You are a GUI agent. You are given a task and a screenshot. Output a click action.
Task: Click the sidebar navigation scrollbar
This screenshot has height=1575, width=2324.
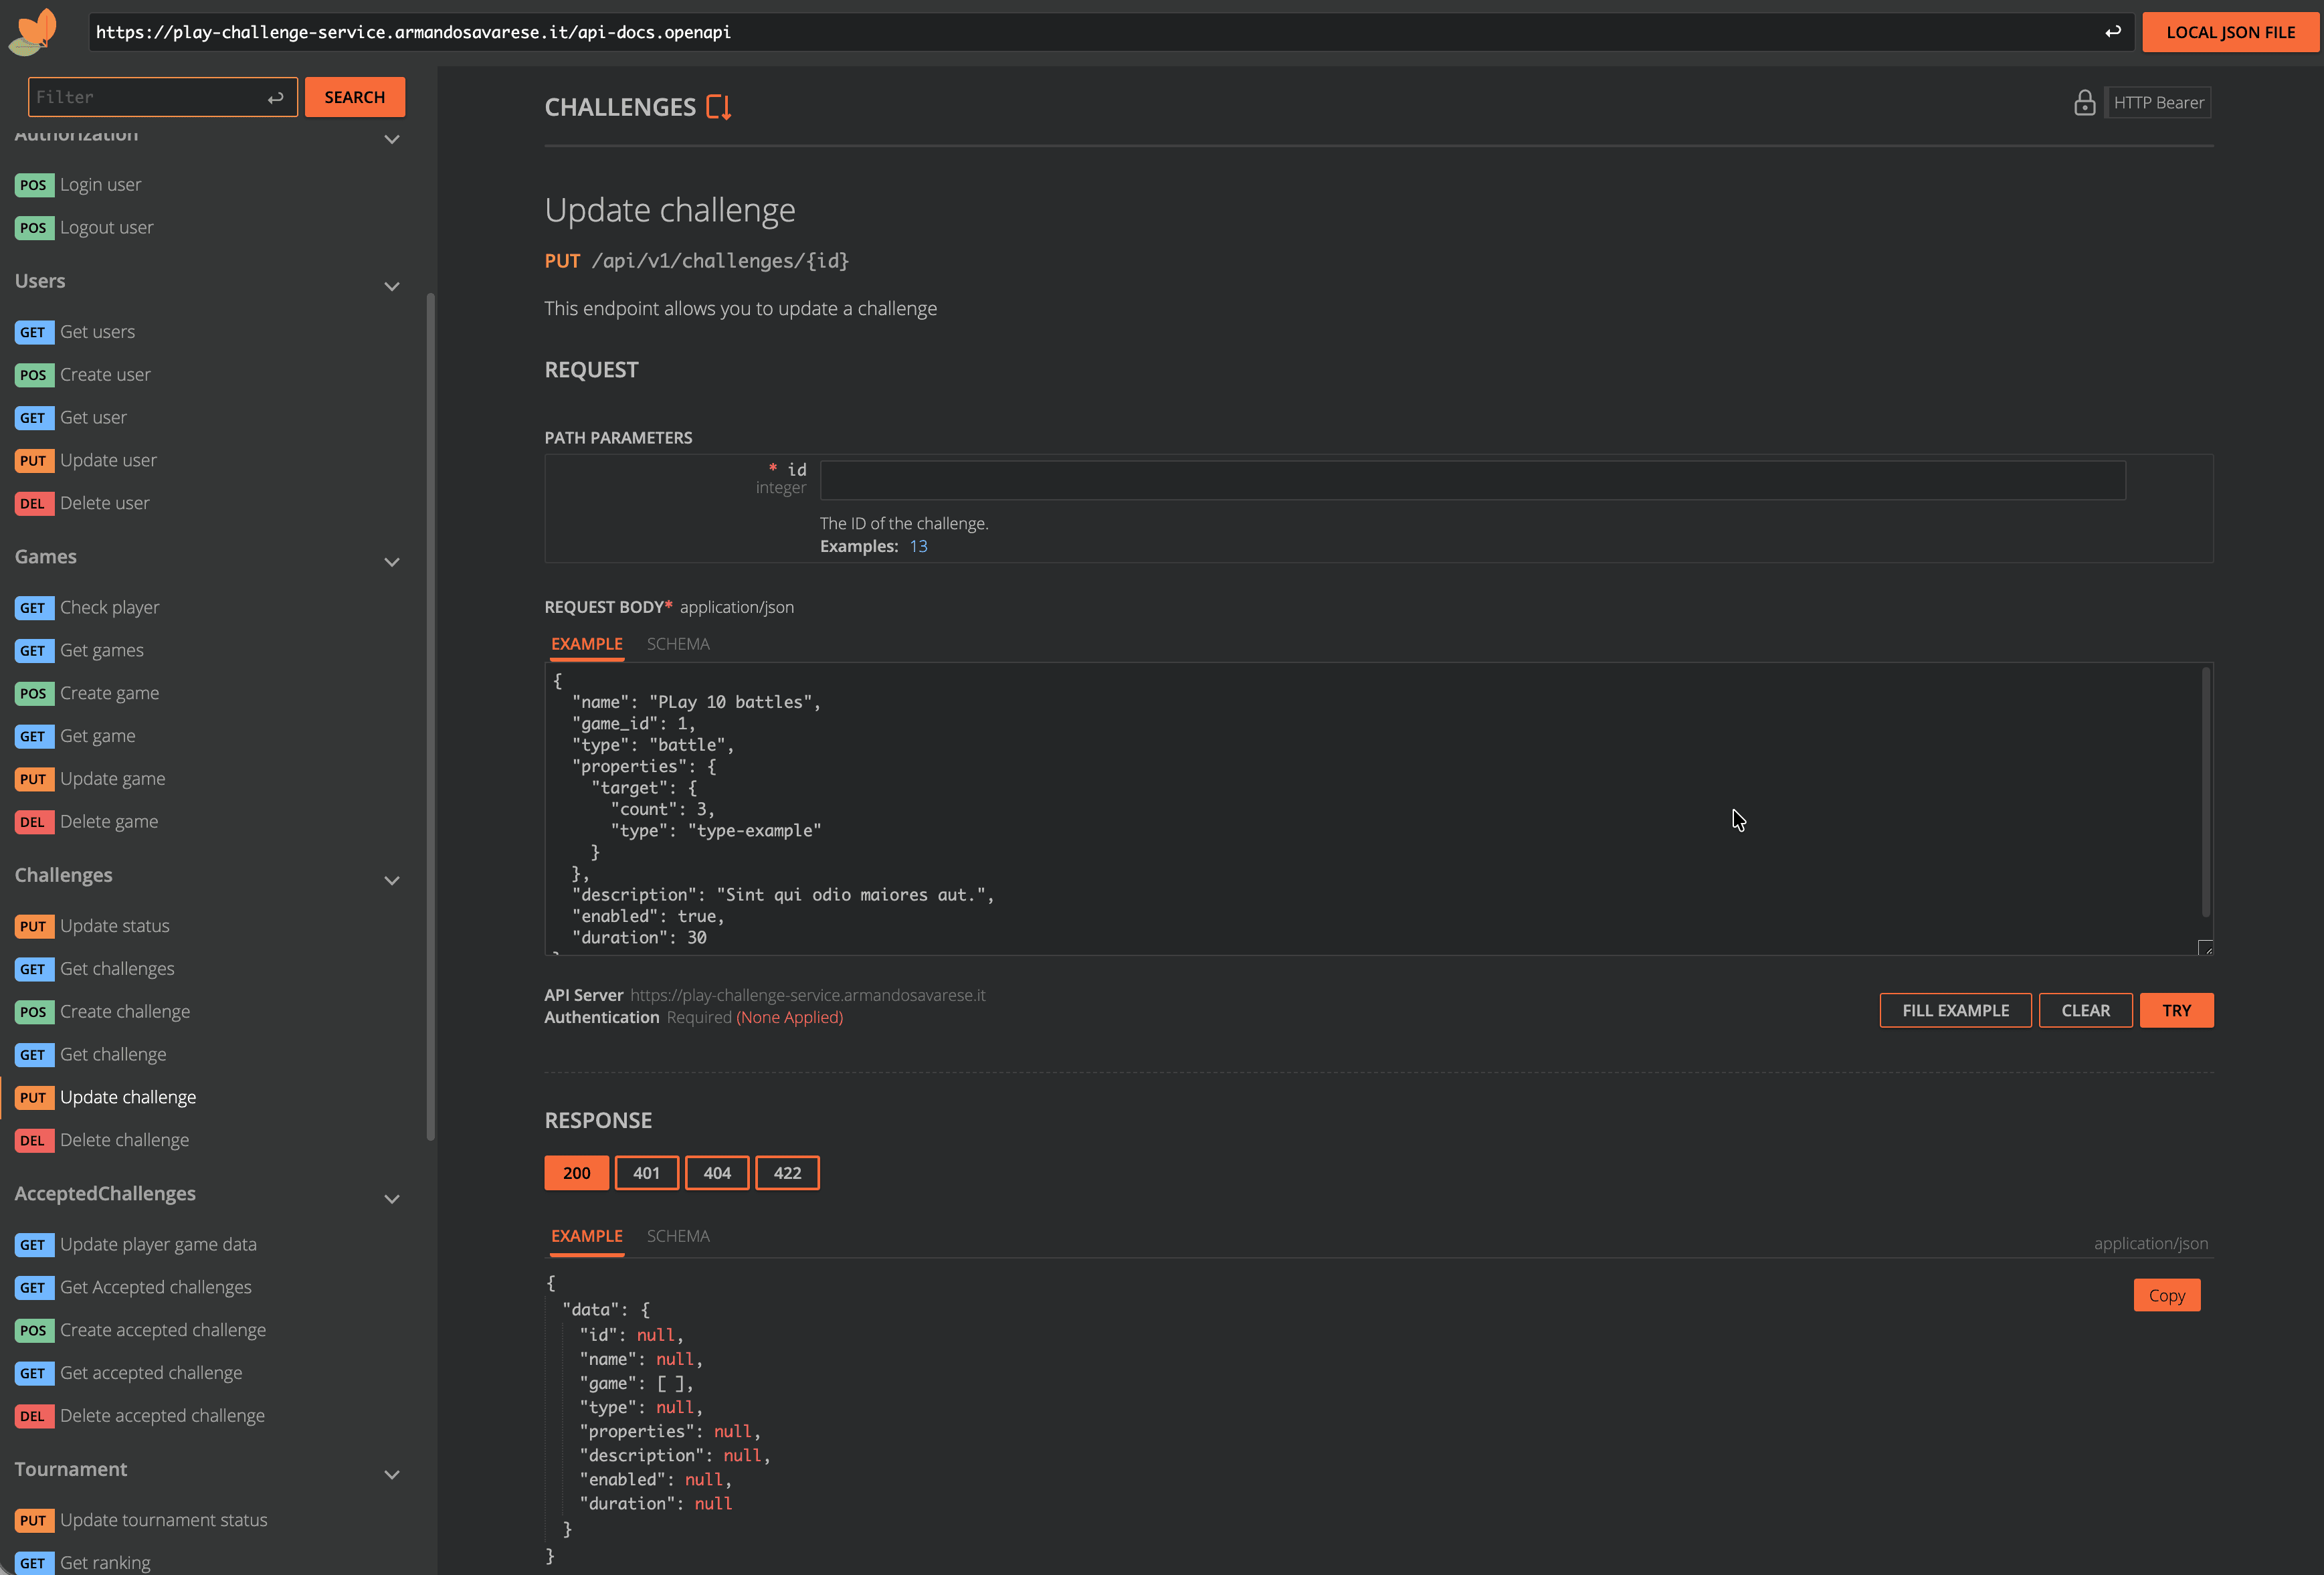(x=431, y=716)
